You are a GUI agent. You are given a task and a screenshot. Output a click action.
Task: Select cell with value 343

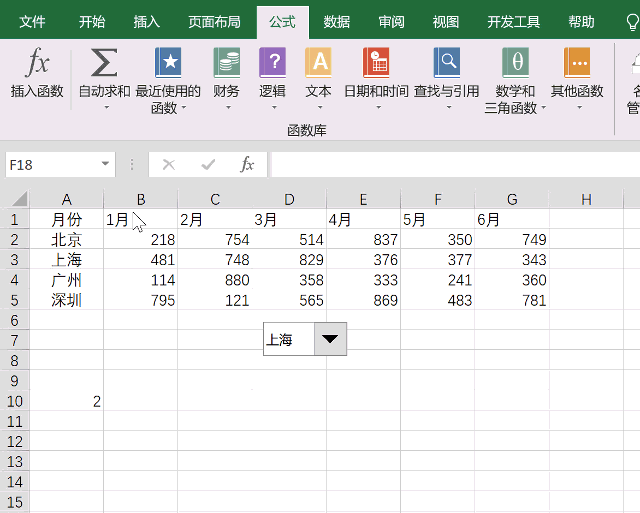coord(512,260)
